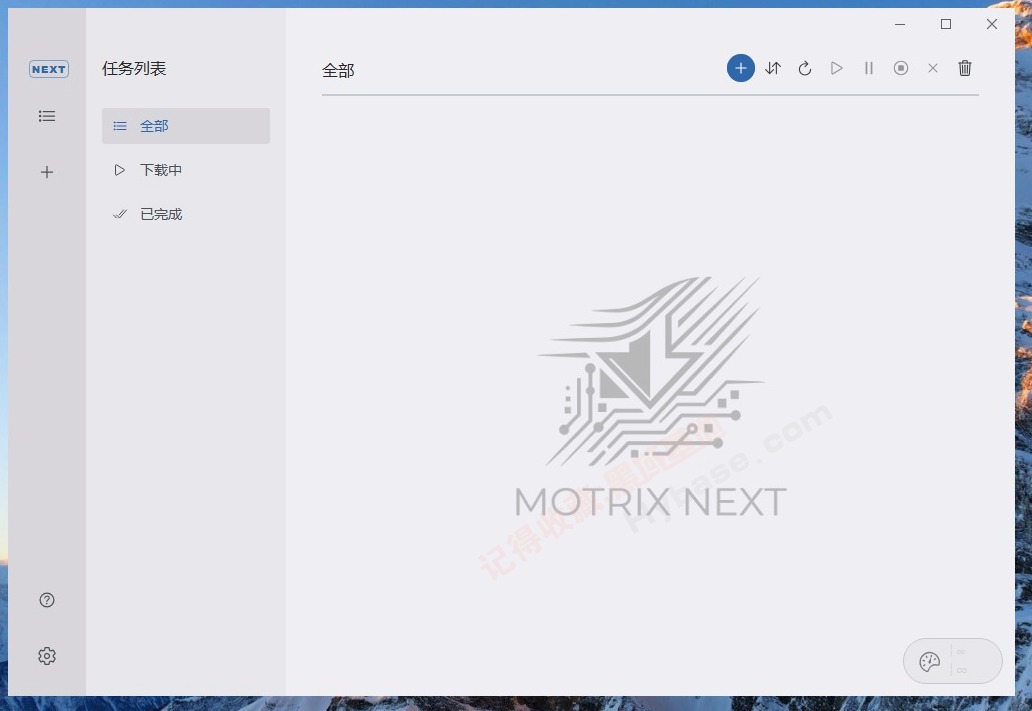Viewport: 1032px width, 711px height.
Task: Click the NEXT logo badge
Action: [x=48, y=69]
